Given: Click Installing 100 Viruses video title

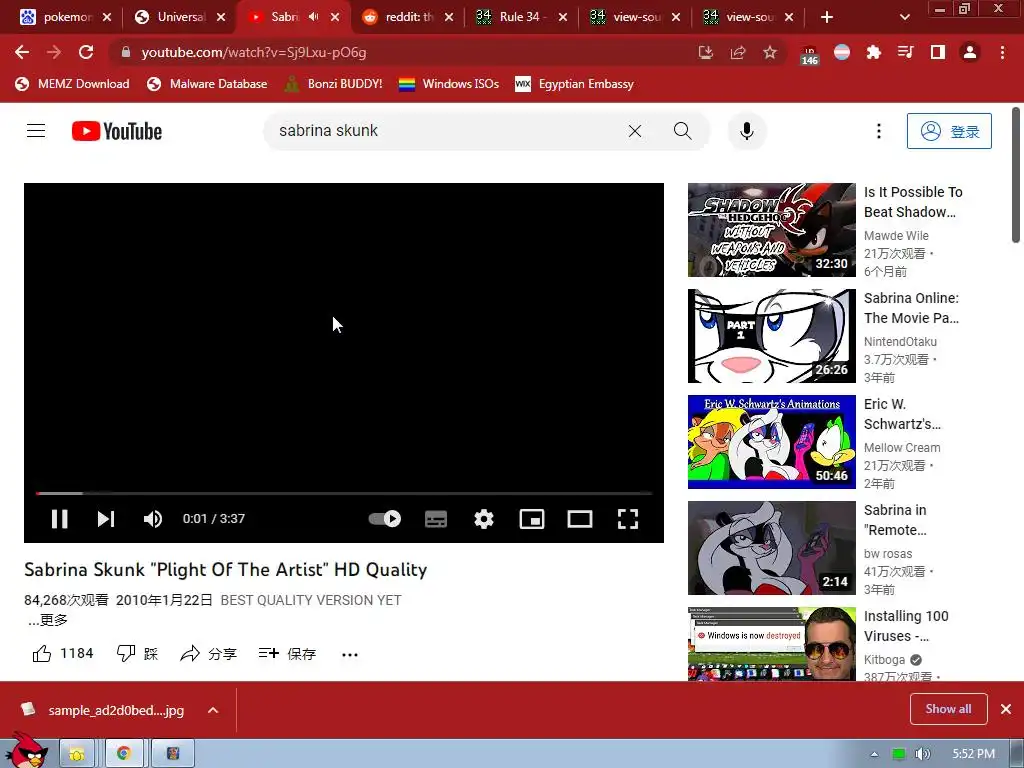Looking at the screenshot, I should (x=906, y=626).
